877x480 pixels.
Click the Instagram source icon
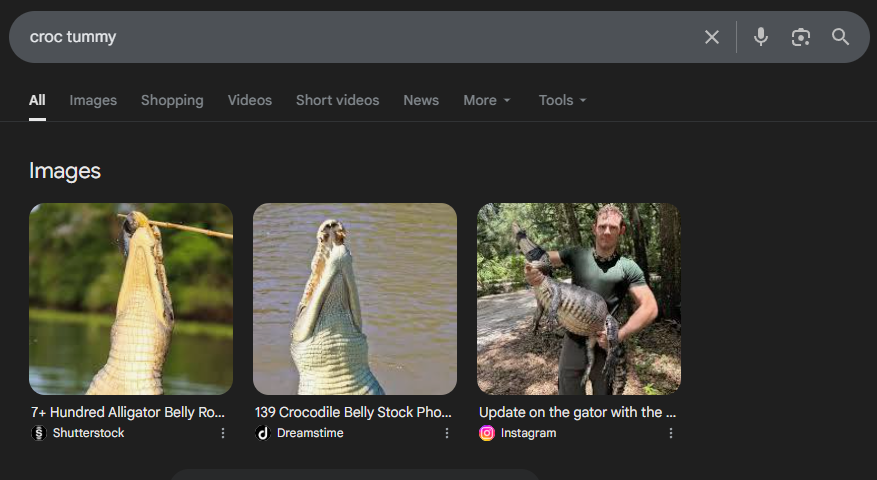[x=487, y=433]
